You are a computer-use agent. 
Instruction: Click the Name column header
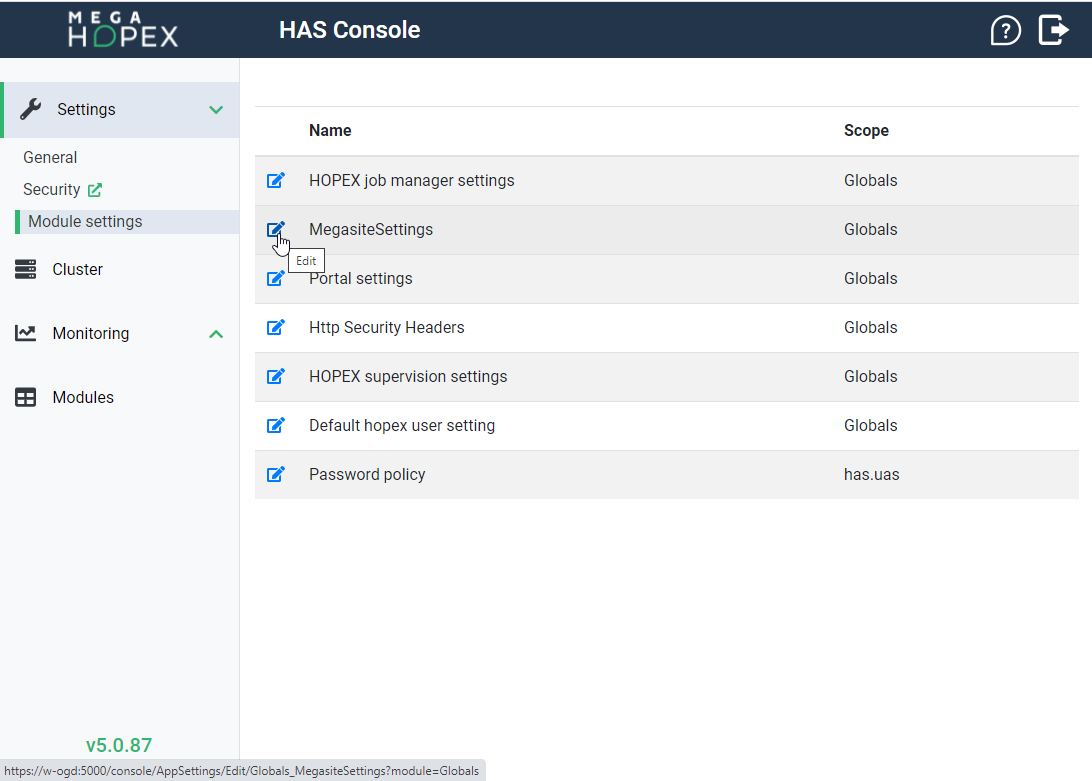(330, 131)
